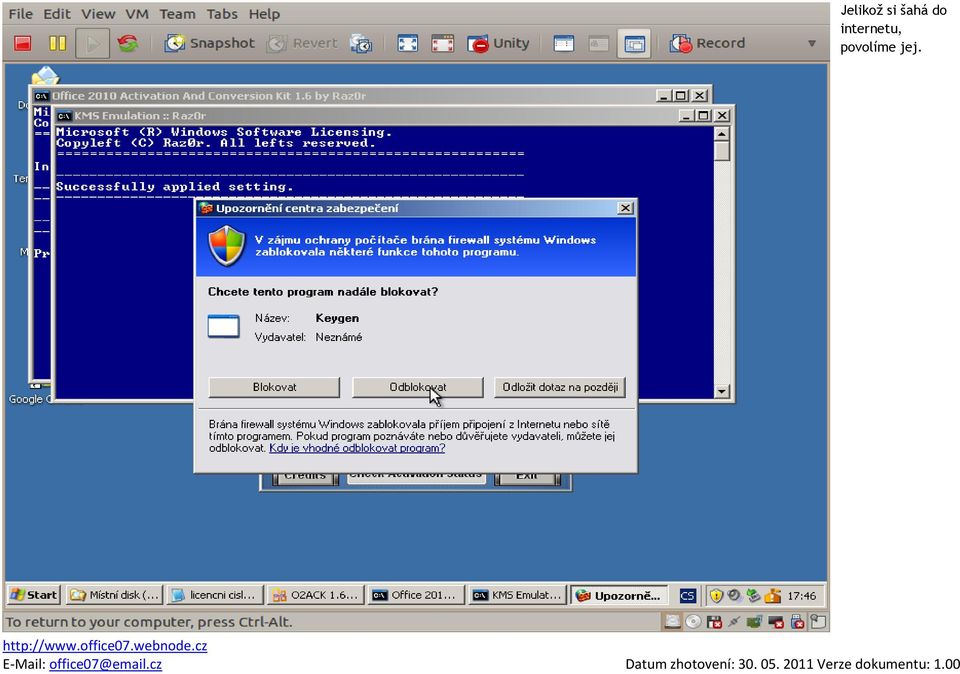The image size is (960, 674).
Task: Click the floppy drive status icon
Action: [714, 622]
